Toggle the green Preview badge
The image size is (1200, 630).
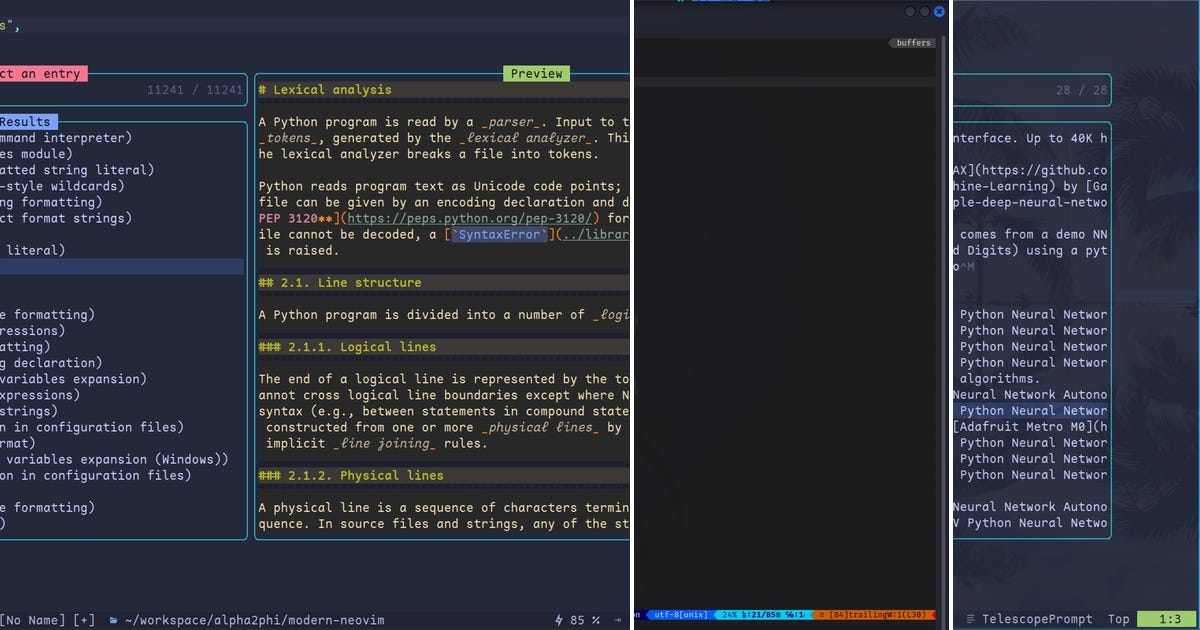536,73
